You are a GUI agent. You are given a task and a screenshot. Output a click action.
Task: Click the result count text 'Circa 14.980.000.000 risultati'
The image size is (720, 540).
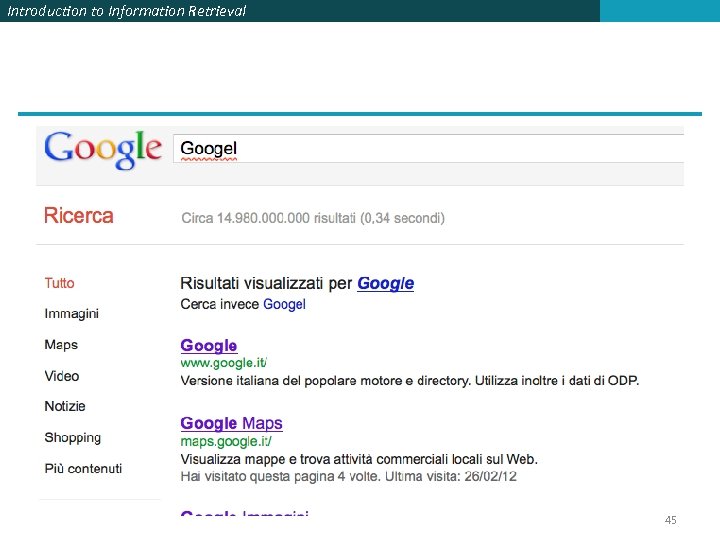pos(269,218)
